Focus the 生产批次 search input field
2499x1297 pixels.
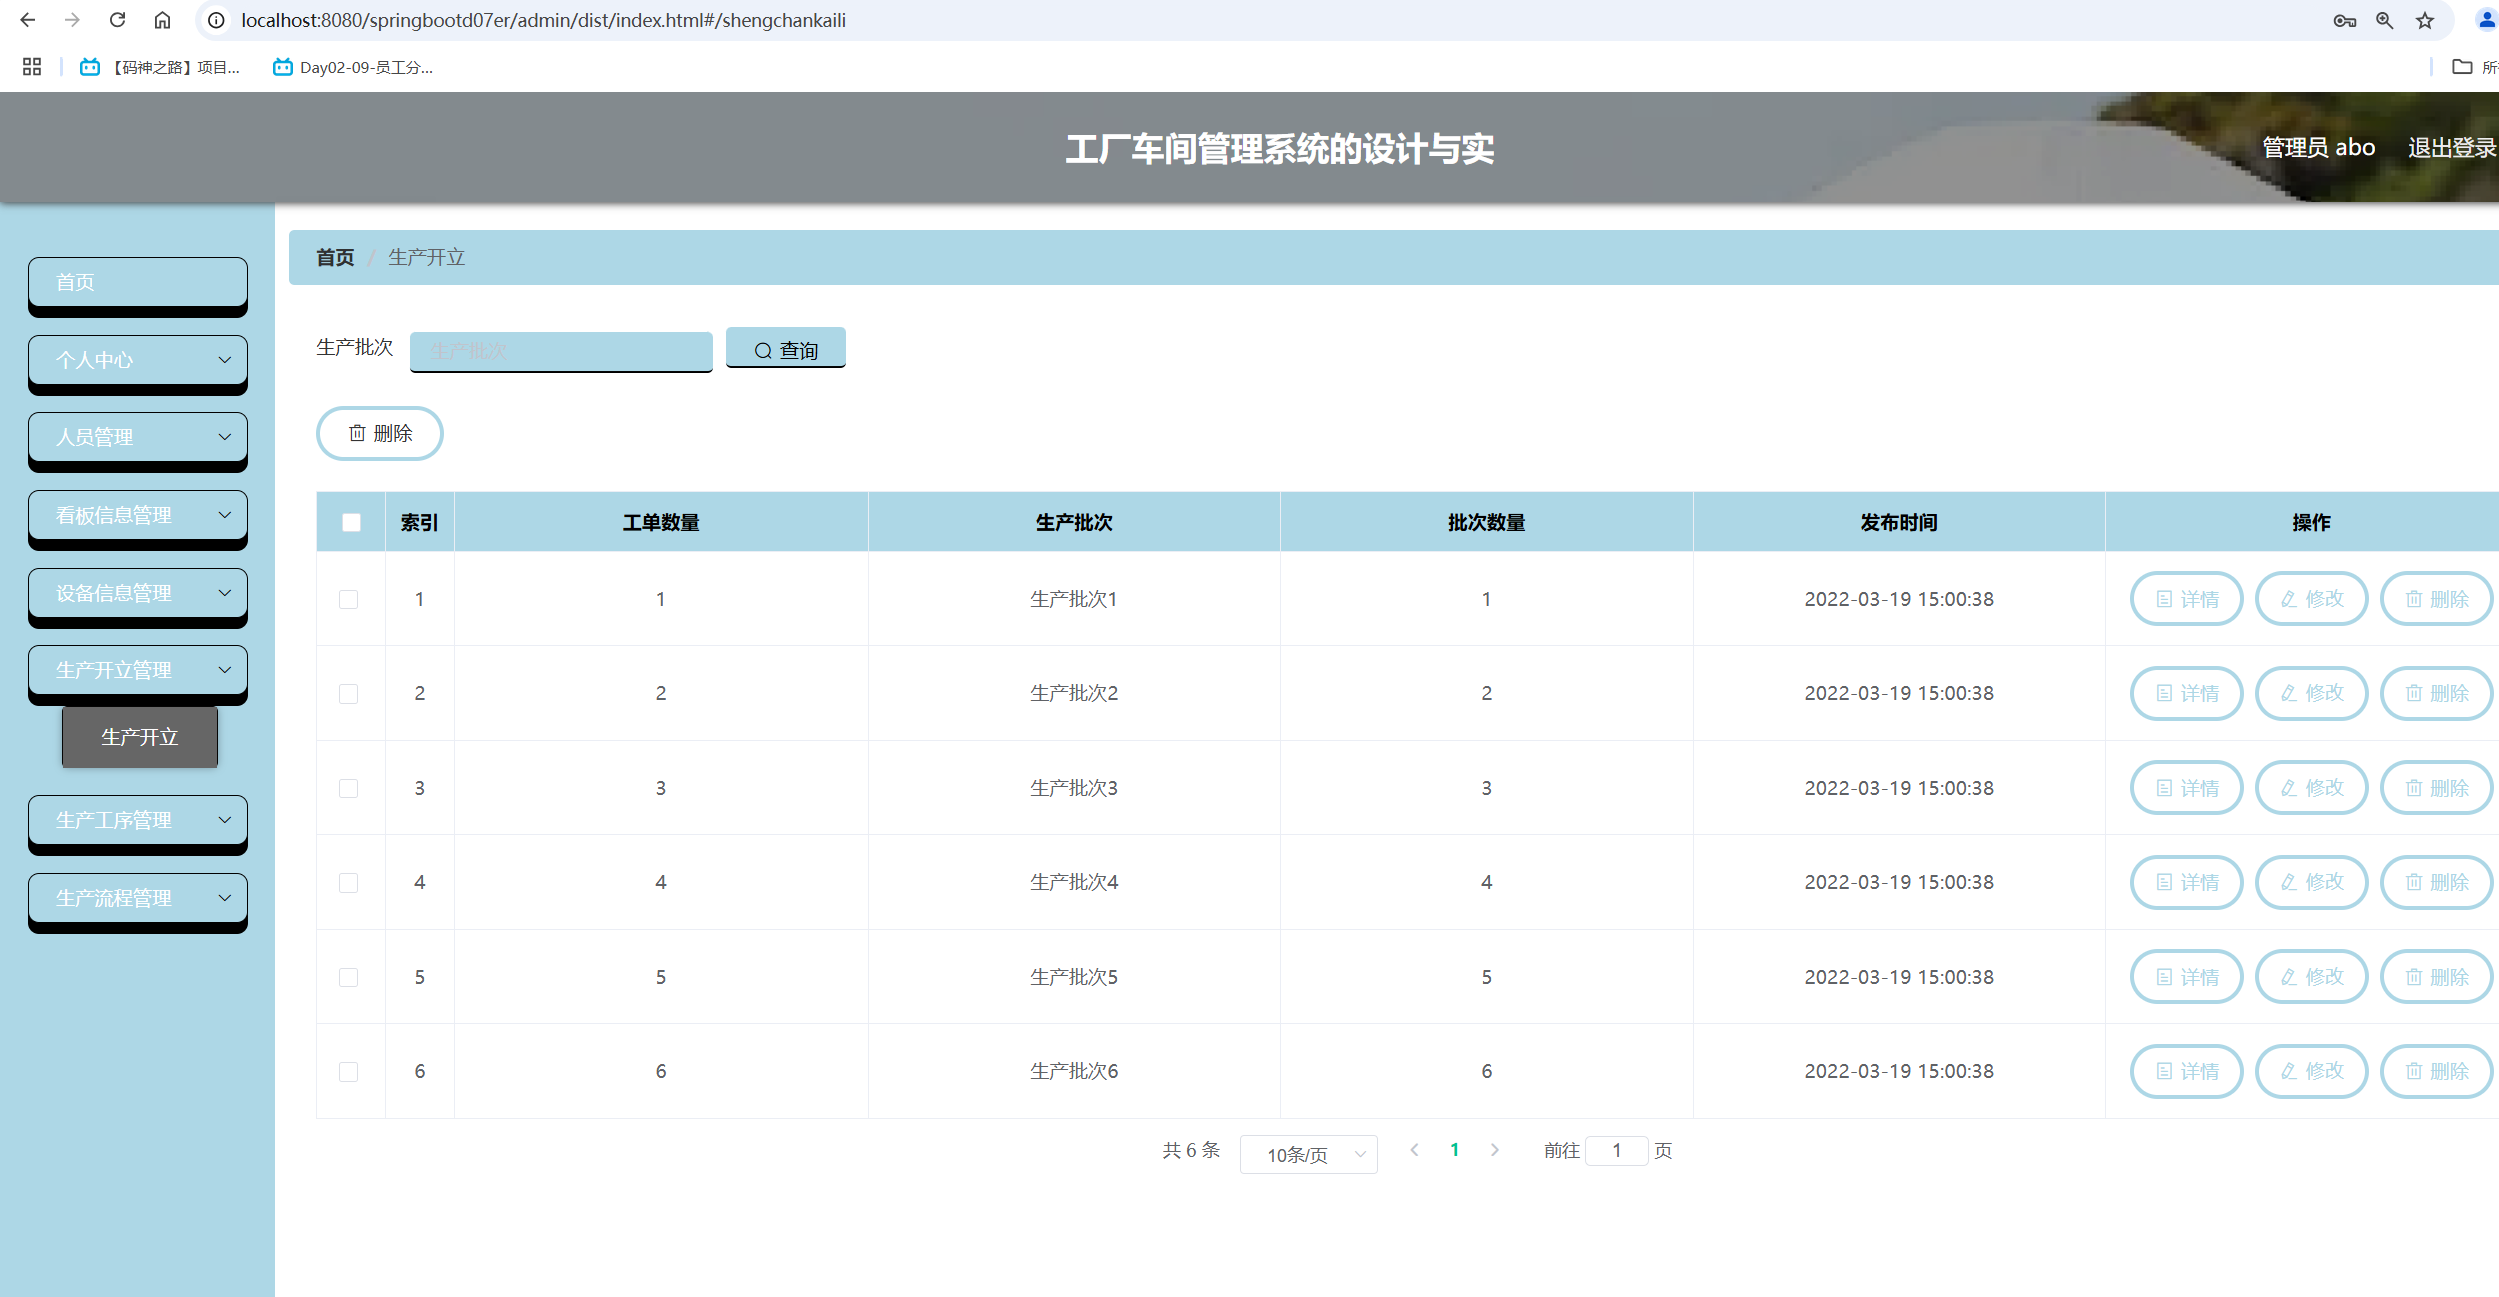pyautogui.click(x=561, y=351)
